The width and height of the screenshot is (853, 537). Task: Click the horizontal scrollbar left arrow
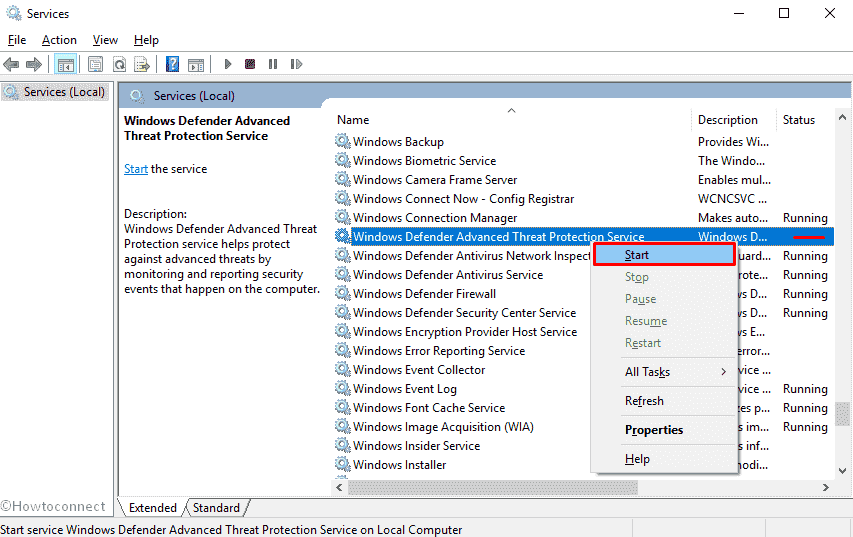339,487
